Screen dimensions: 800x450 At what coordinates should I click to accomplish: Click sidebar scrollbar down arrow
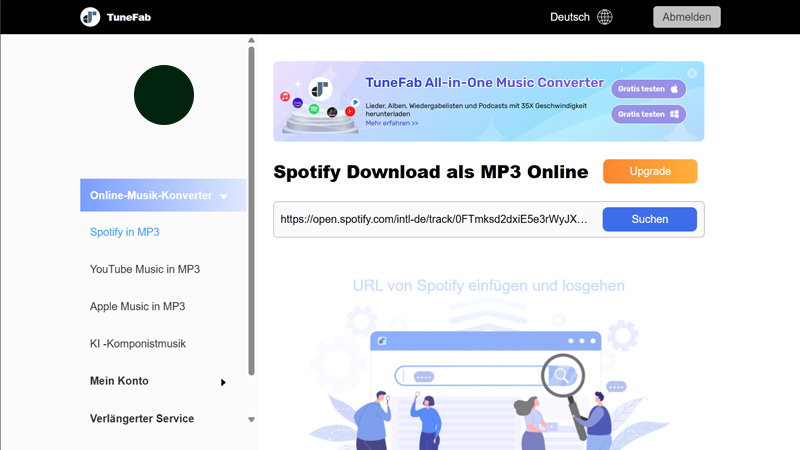click(251, 419)
